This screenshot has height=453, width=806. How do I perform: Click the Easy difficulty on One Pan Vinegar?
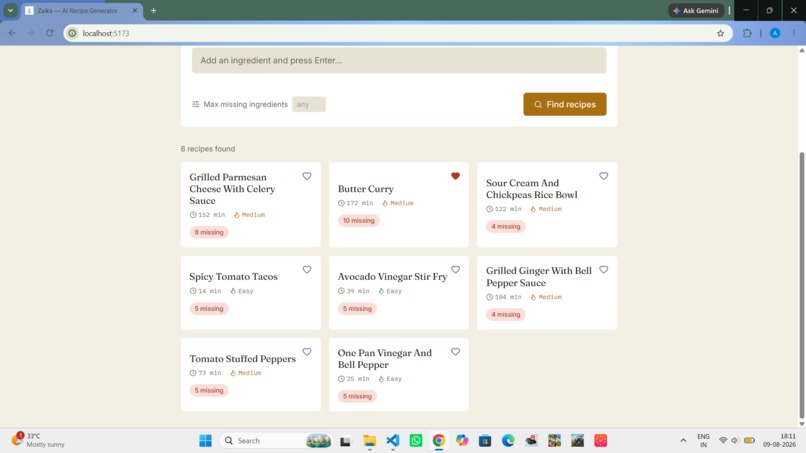click(390, 379)
